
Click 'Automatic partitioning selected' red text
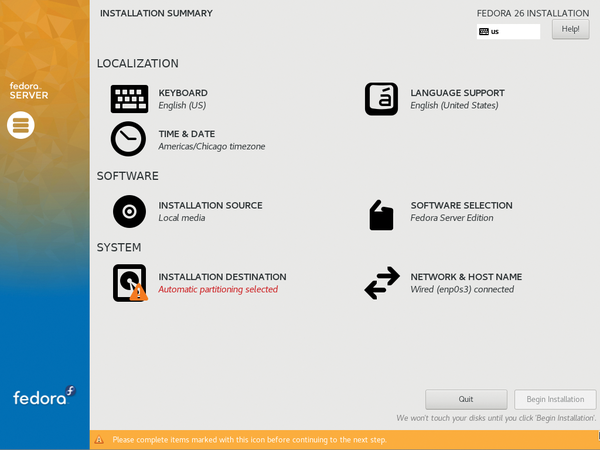click(218, 289)
